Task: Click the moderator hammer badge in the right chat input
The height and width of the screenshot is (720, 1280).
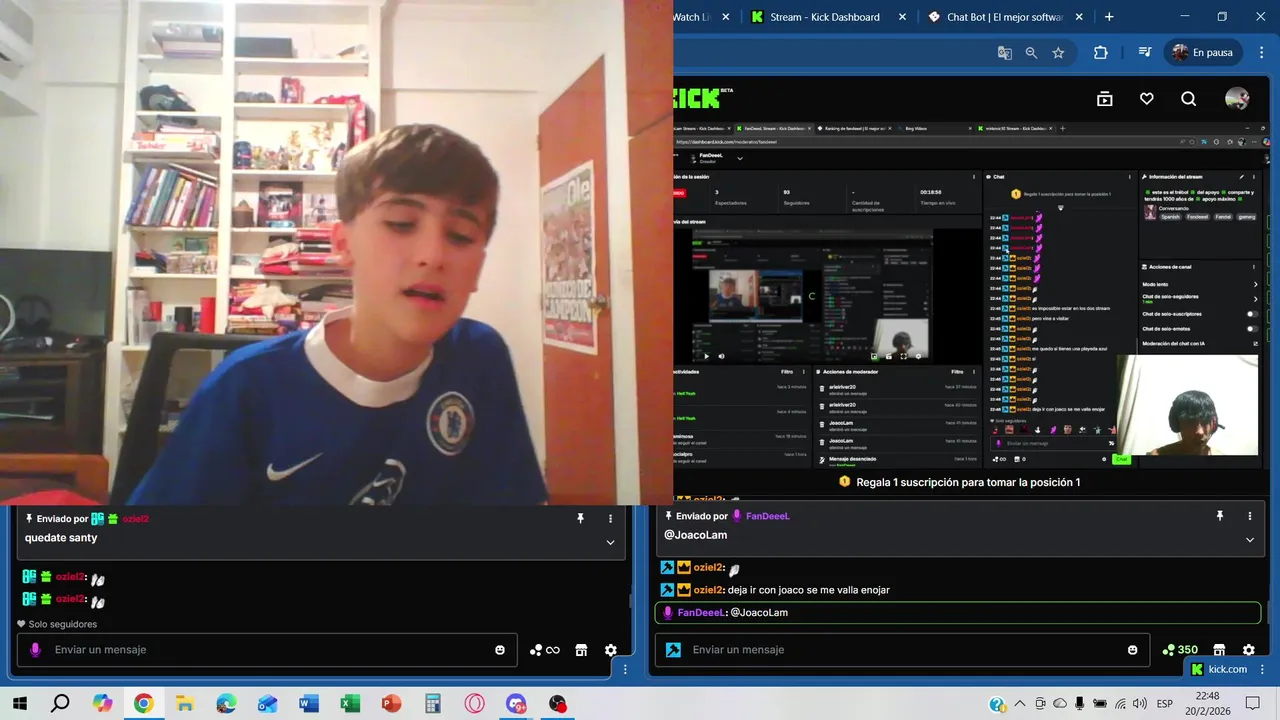Action: tap(674, 650)
